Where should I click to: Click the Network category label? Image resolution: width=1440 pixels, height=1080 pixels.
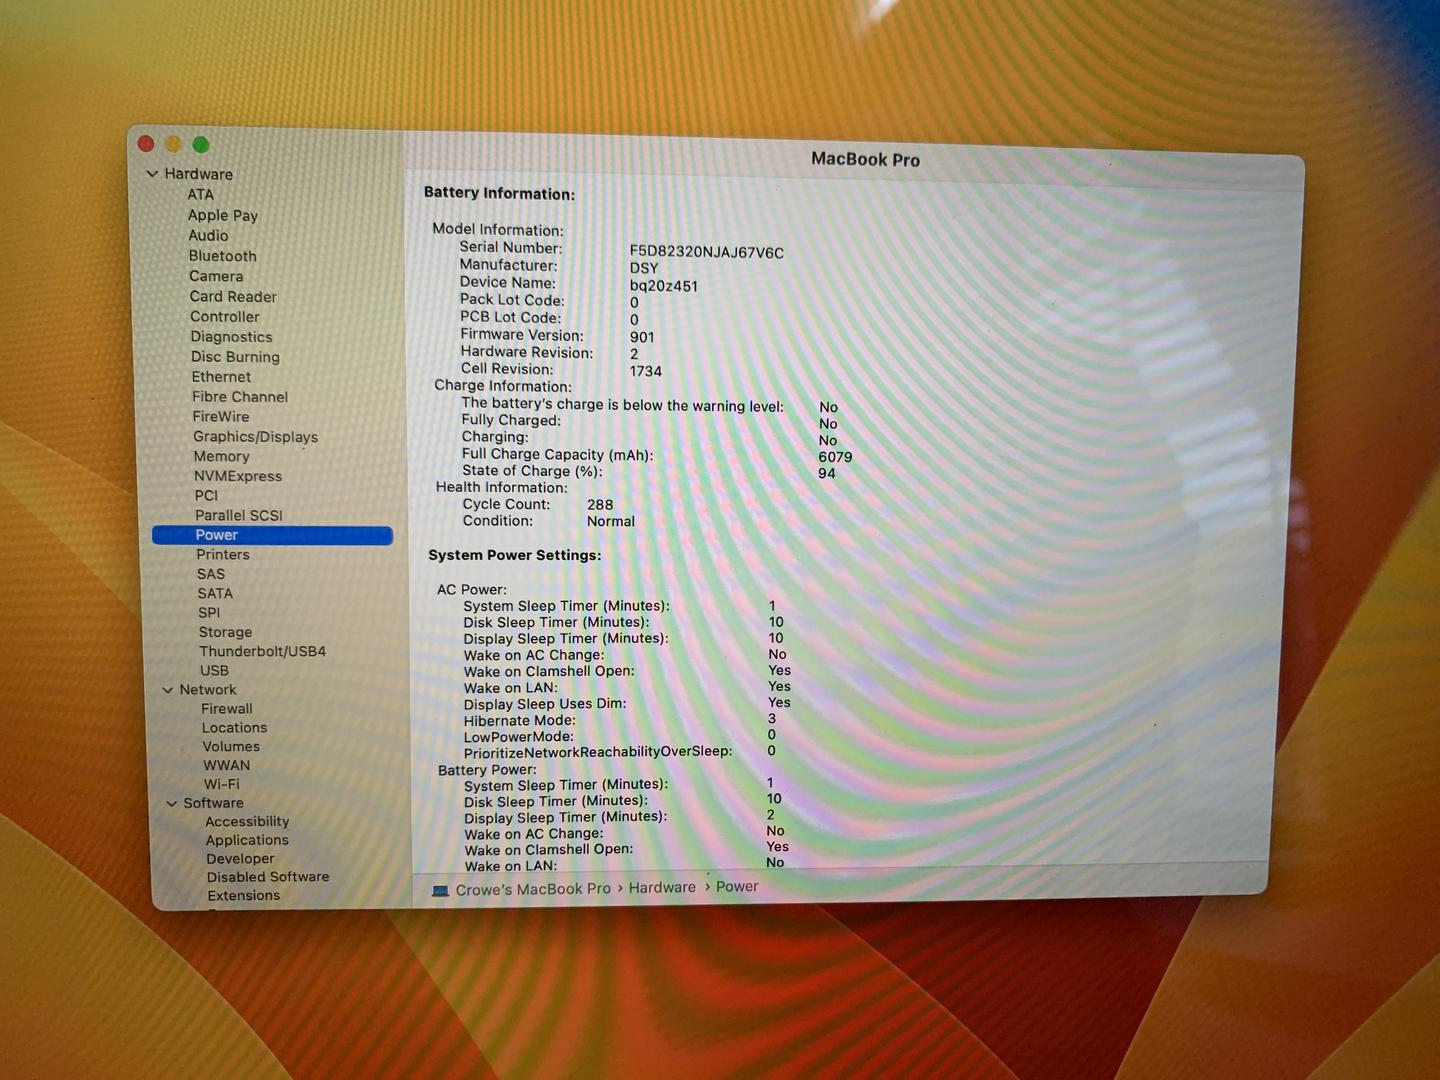[208, 690]
